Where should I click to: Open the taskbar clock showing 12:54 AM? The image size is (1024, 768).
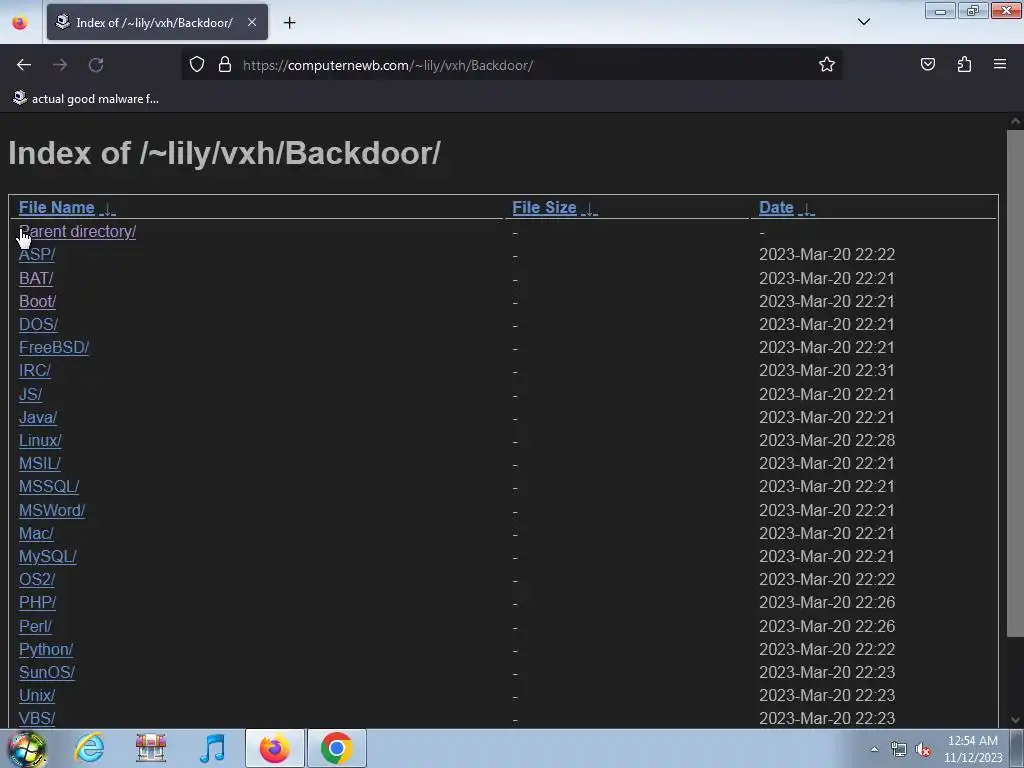pyautogui.click(x=973, y=749)
